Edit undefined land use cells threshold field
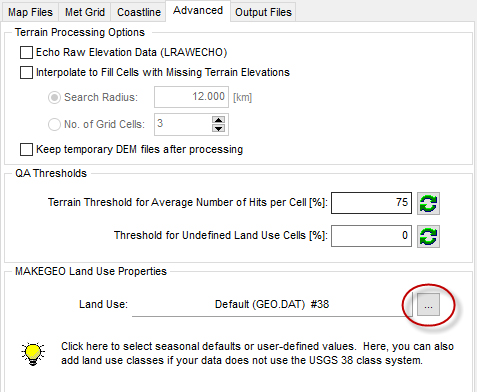Image resolution: width=477 pixels, height=392 pixels. tap(371, 236)
